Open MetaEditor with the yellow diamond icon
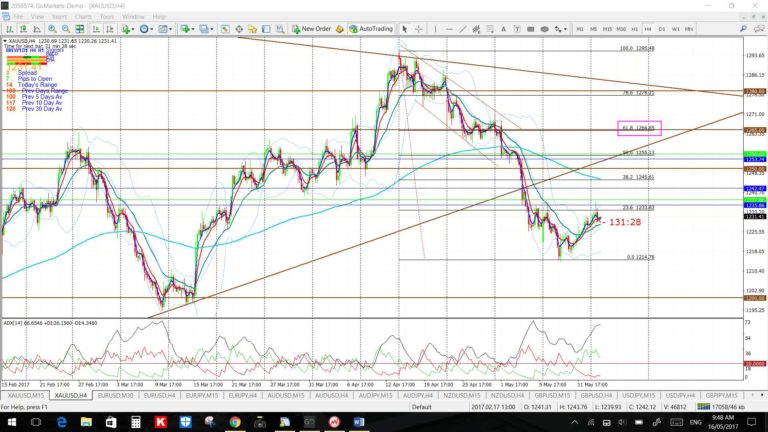Image resolution: width=768 pixels, height=432 pixels. (x=339, y=29)
